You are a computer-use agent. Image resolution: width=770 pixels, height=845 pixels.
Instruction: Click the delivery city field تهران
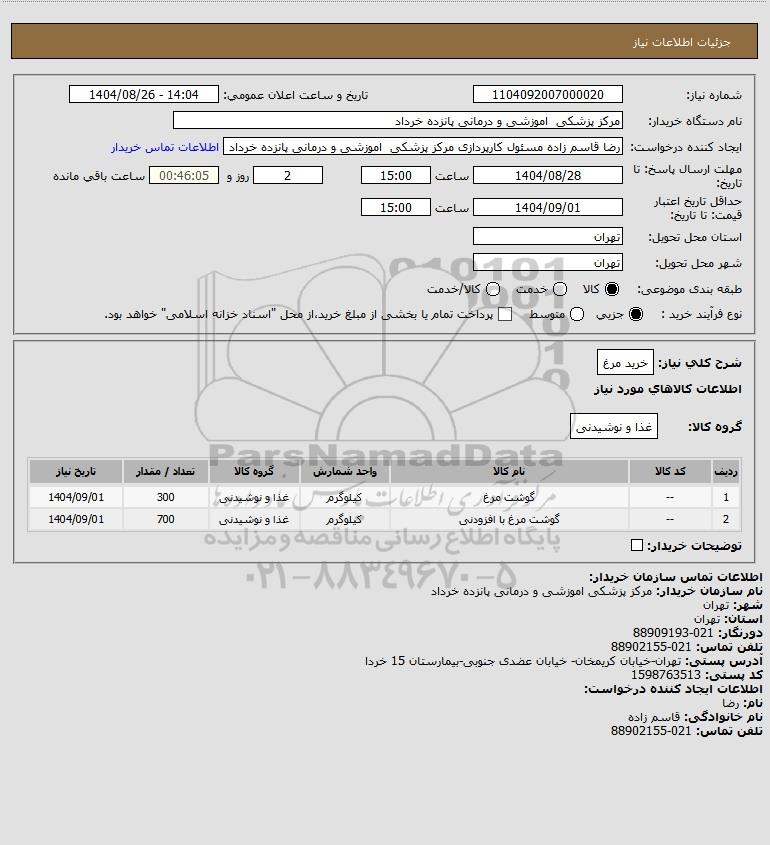[547, 262]
